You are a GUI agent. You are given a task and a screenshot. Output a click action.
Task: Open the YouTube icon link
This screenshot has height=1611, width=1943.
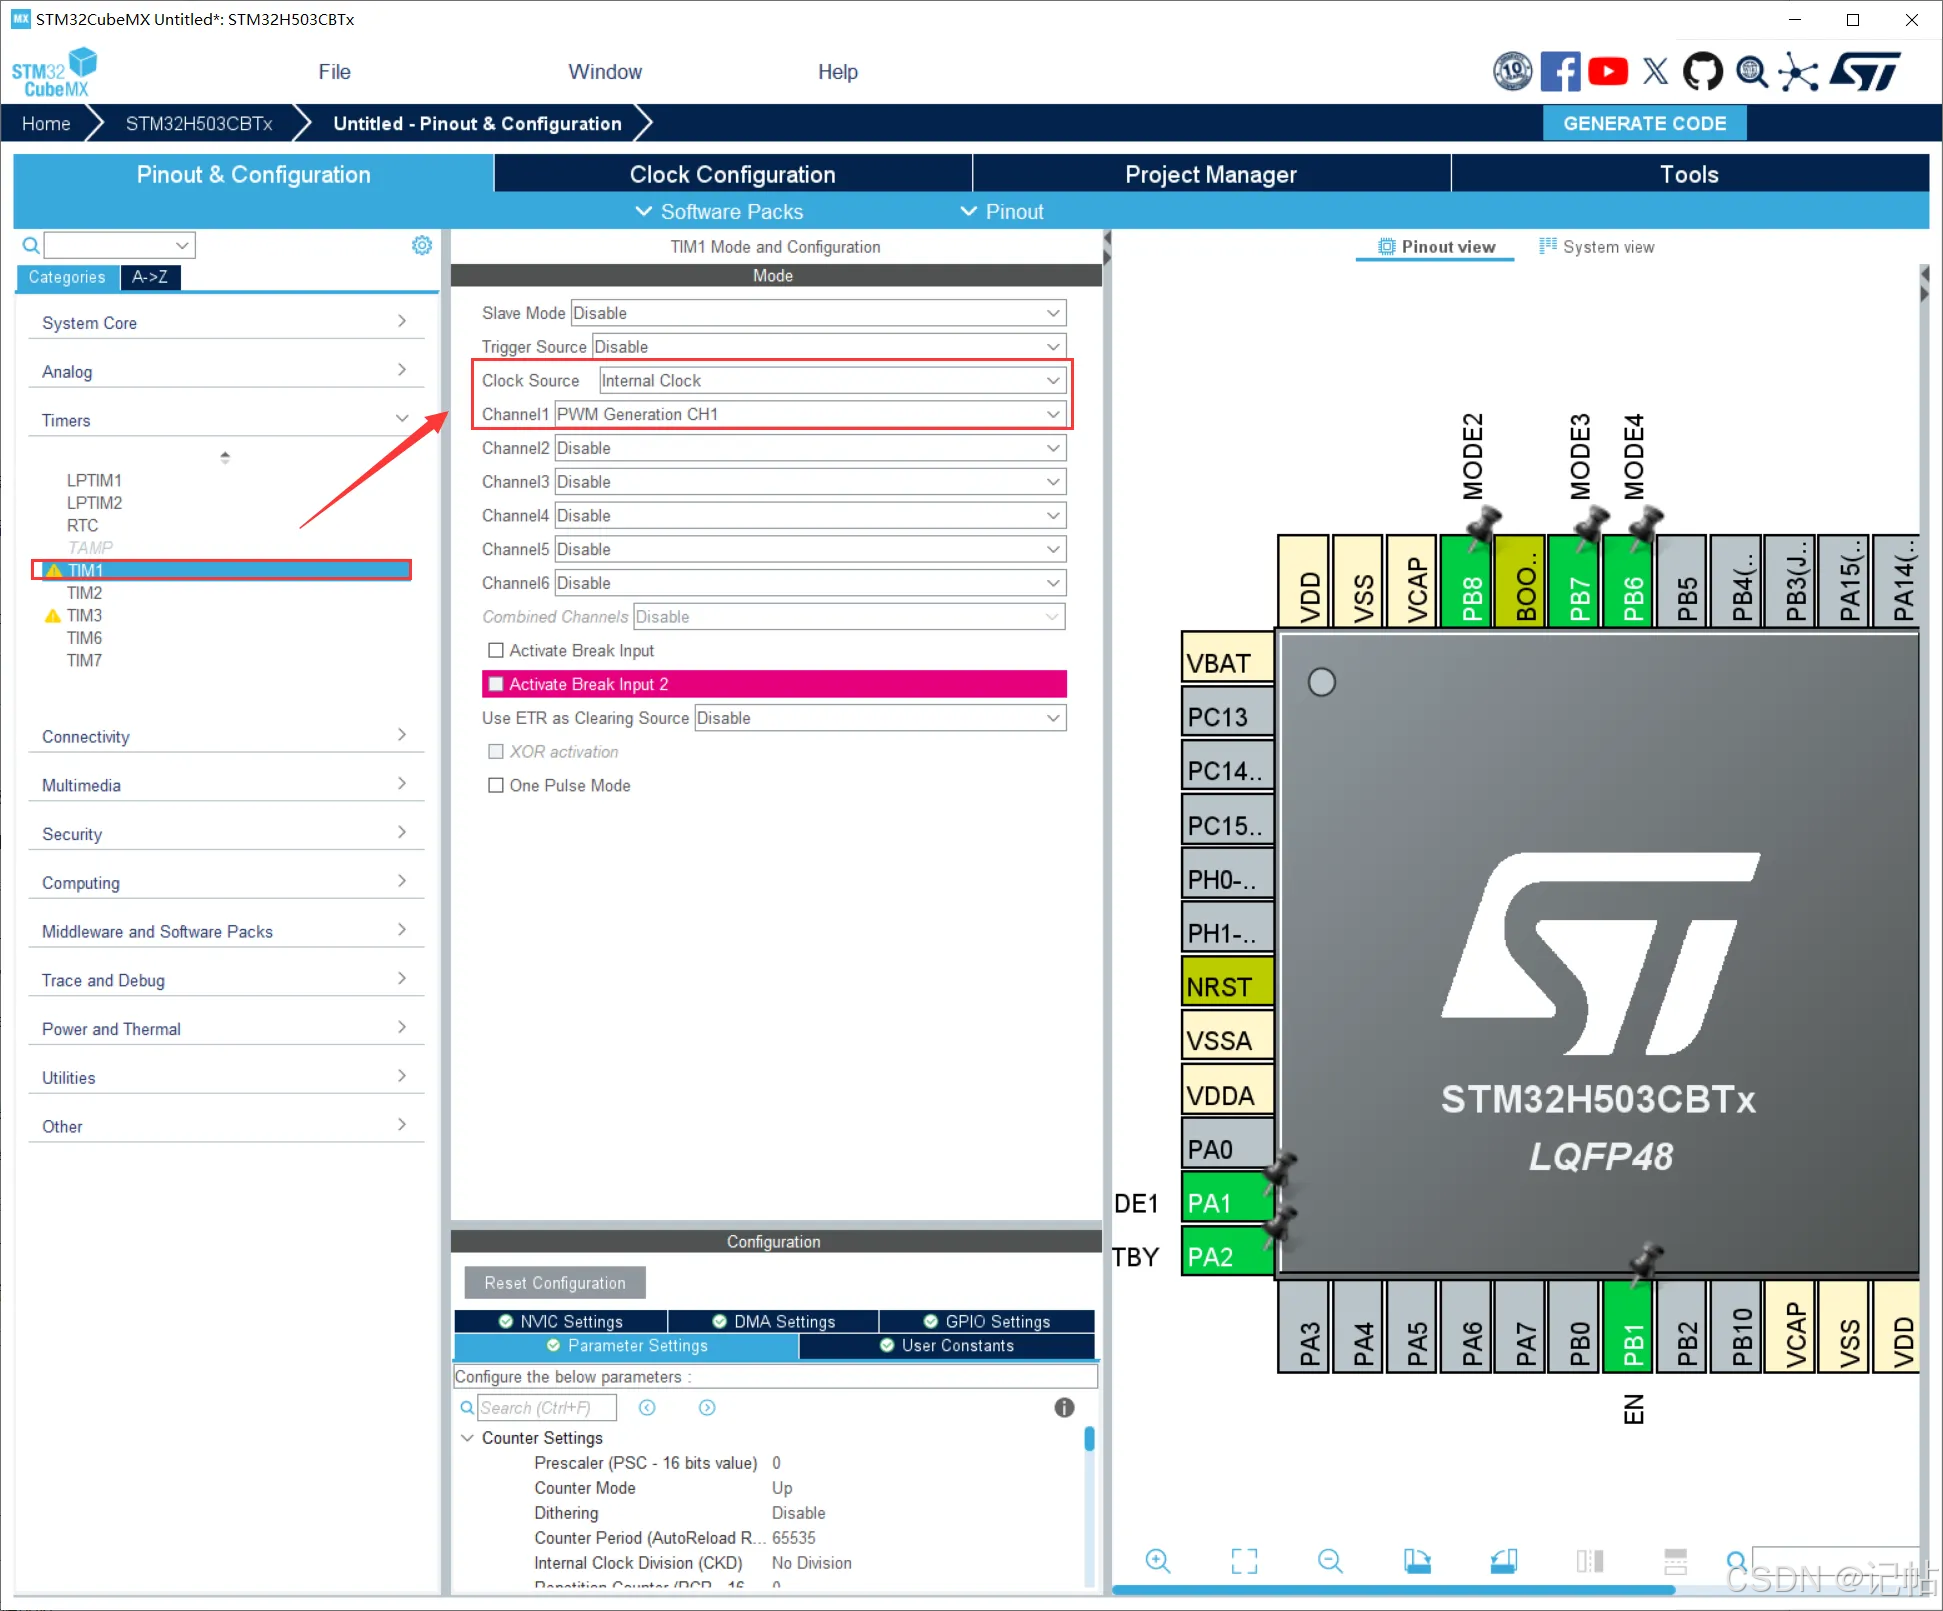click(x=1608, y=72)
